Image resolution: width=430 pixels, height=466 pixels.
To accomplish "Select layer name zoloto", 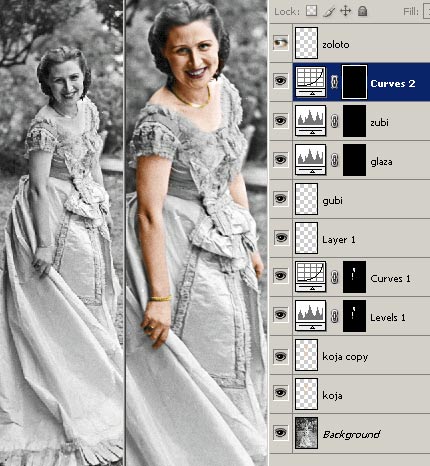I will tap(336, 44).
